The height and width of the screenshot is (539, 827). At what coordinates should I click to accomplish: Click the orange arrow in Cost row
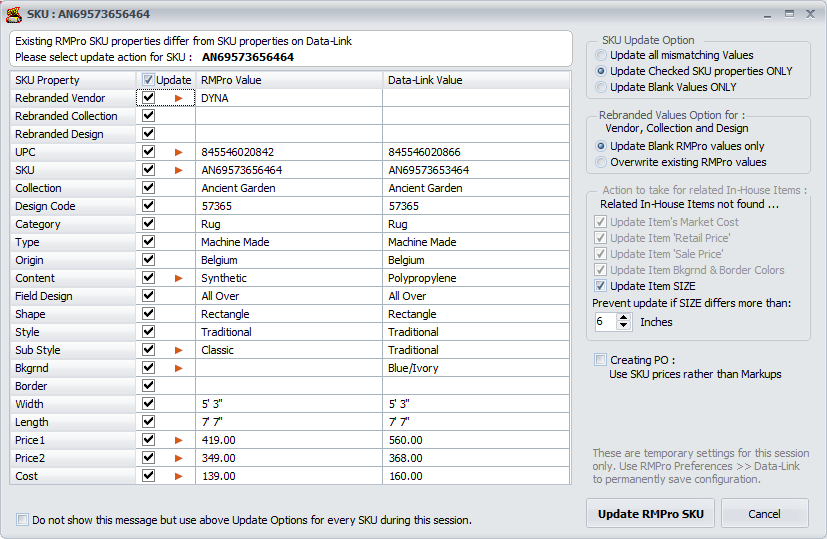click(x=178, y=476)
